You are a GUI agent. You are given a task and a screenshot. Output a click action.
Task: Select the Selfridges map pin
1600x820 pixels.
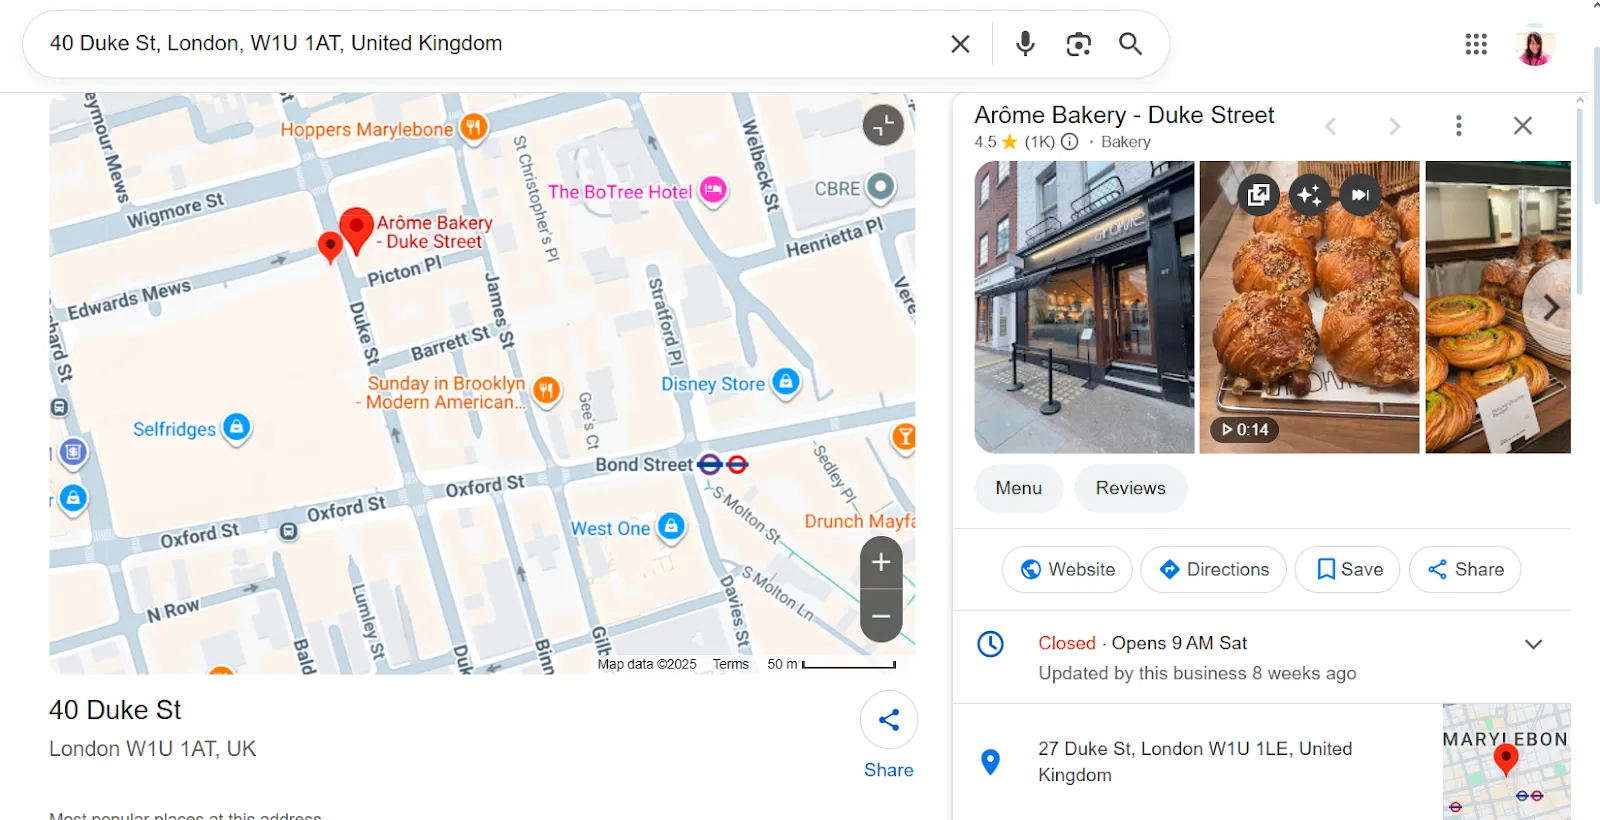(x=236, y=428)
